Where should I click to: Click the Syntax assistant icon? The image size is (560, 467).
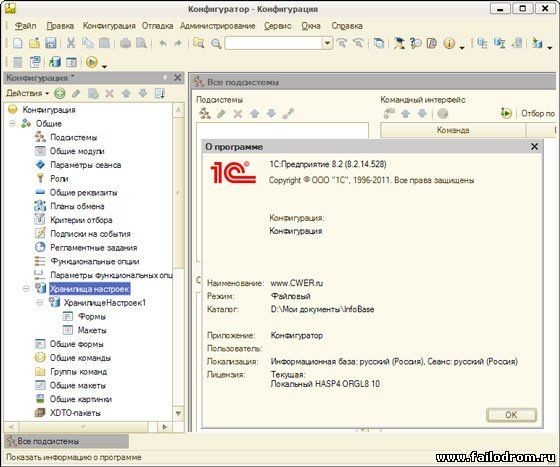tap(399, 43)
